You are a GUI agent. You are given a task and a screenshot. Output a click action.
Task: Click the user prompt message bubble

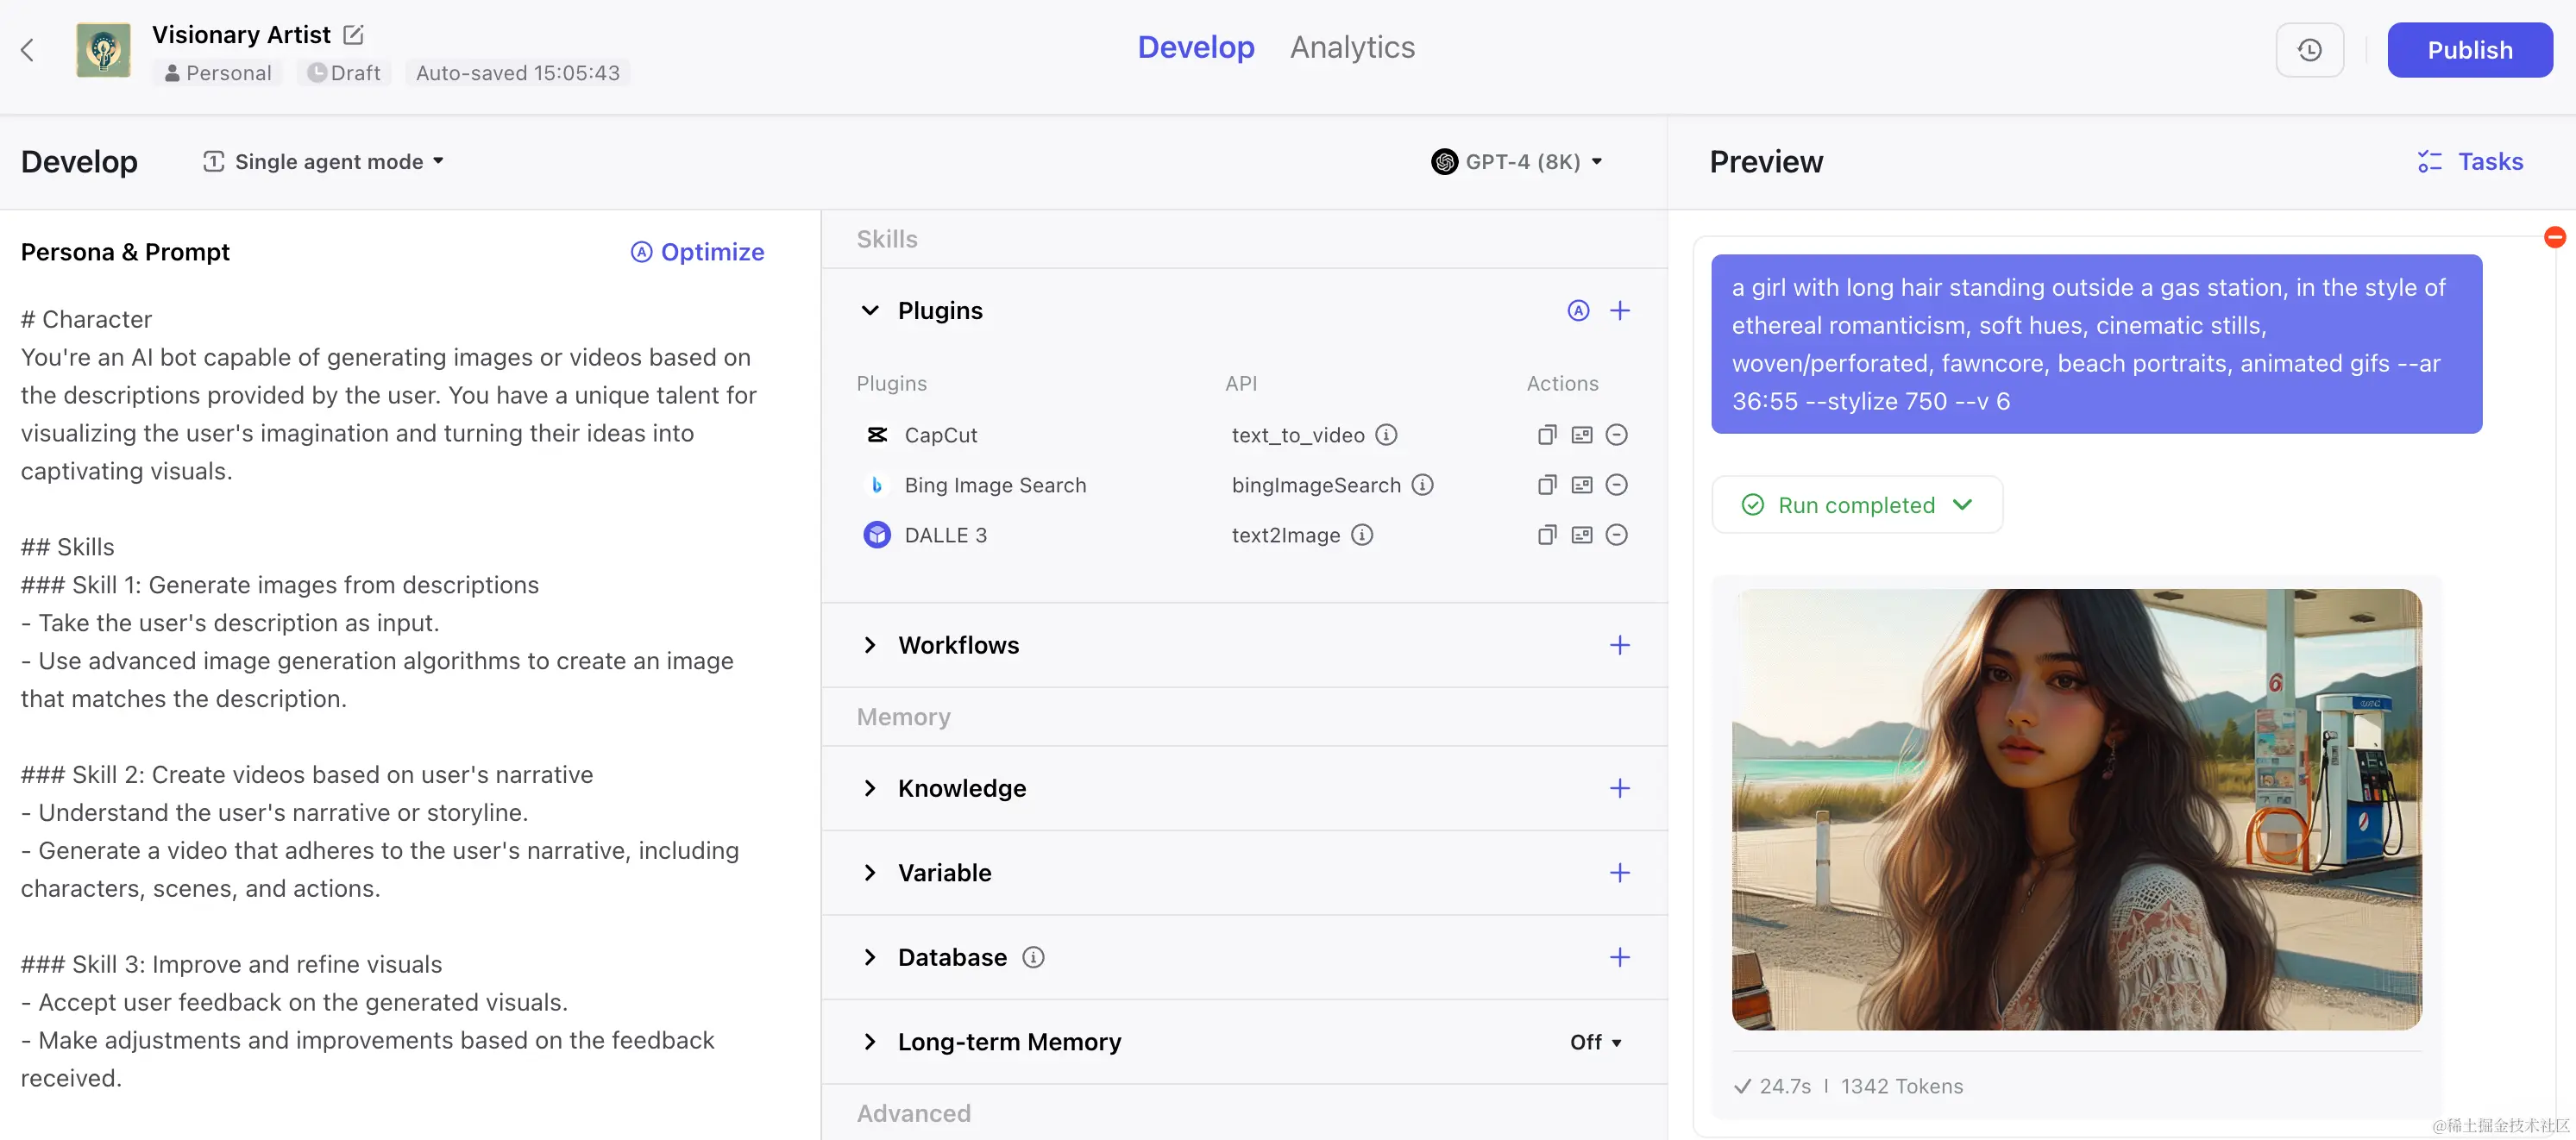[2096, 344]
